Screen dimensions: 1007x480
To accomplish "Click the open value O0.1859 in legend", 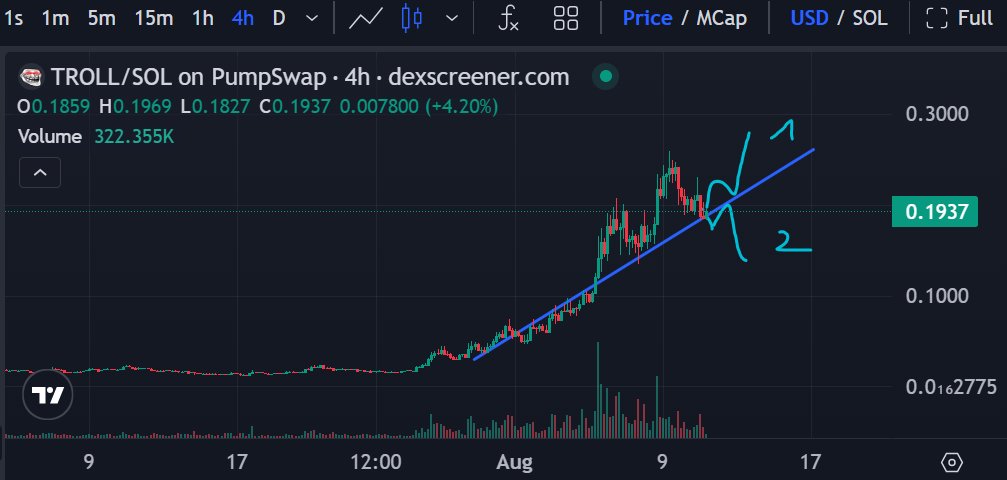I will (54, 107).
